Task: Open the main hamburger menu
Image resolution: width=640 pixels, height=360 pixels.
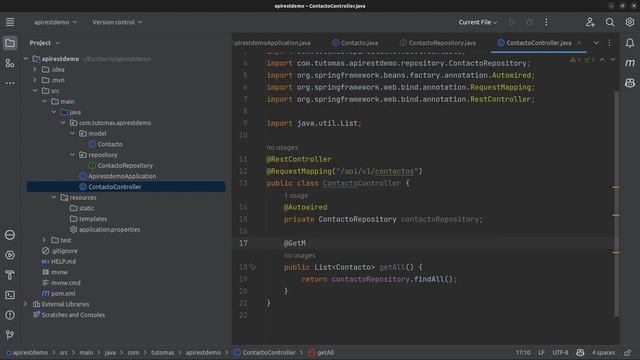Action: click(10, 22)
